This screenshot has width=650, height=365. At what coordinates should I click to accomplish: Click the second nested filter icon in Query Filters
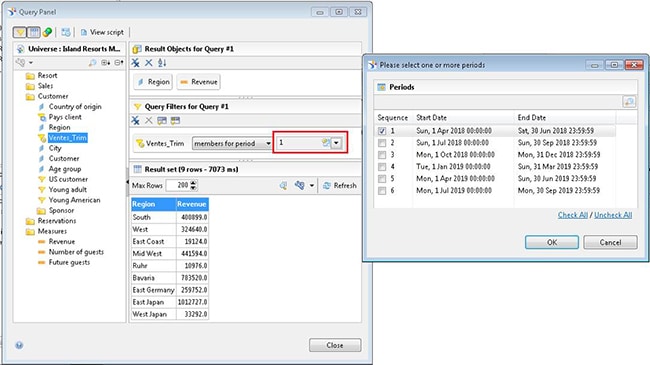(x=175, y=121)
